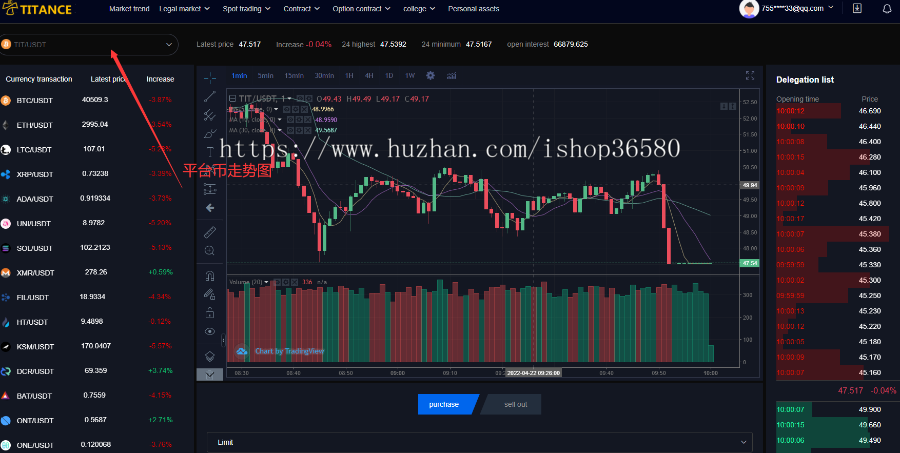Select the ruler measure tool
This screenshot has height=453, width=900.
coord(210,232)
